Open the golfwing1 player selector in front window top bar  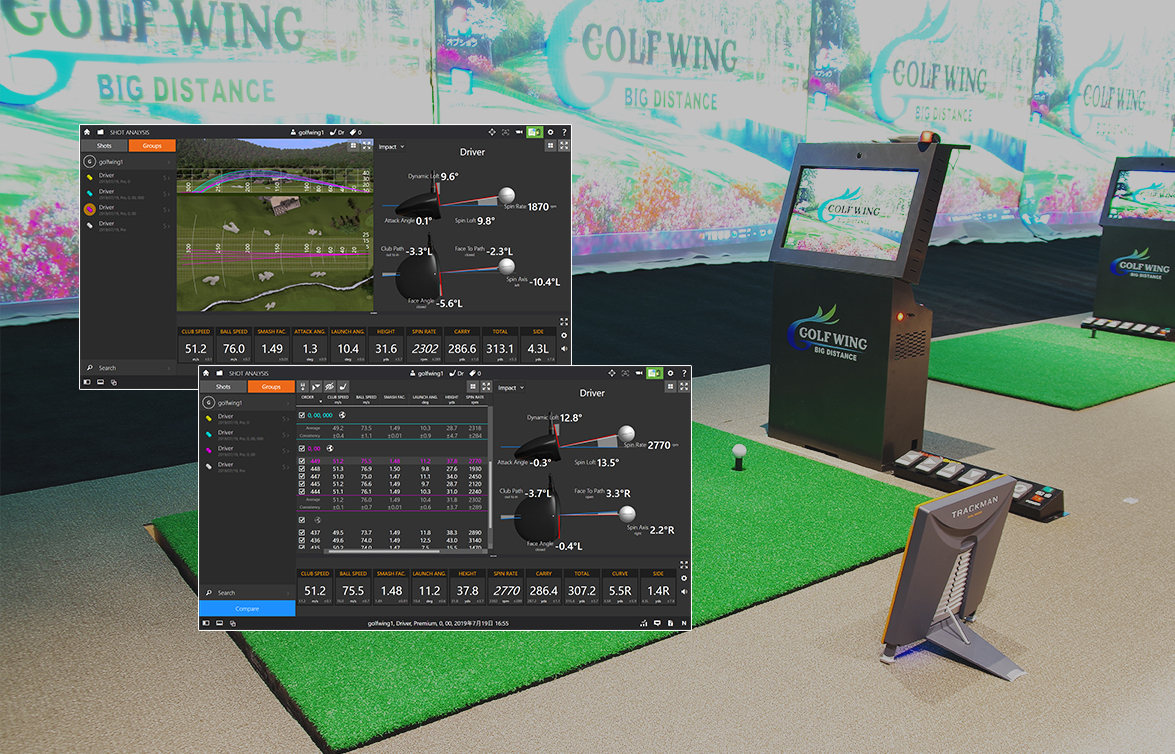(426, 373)
